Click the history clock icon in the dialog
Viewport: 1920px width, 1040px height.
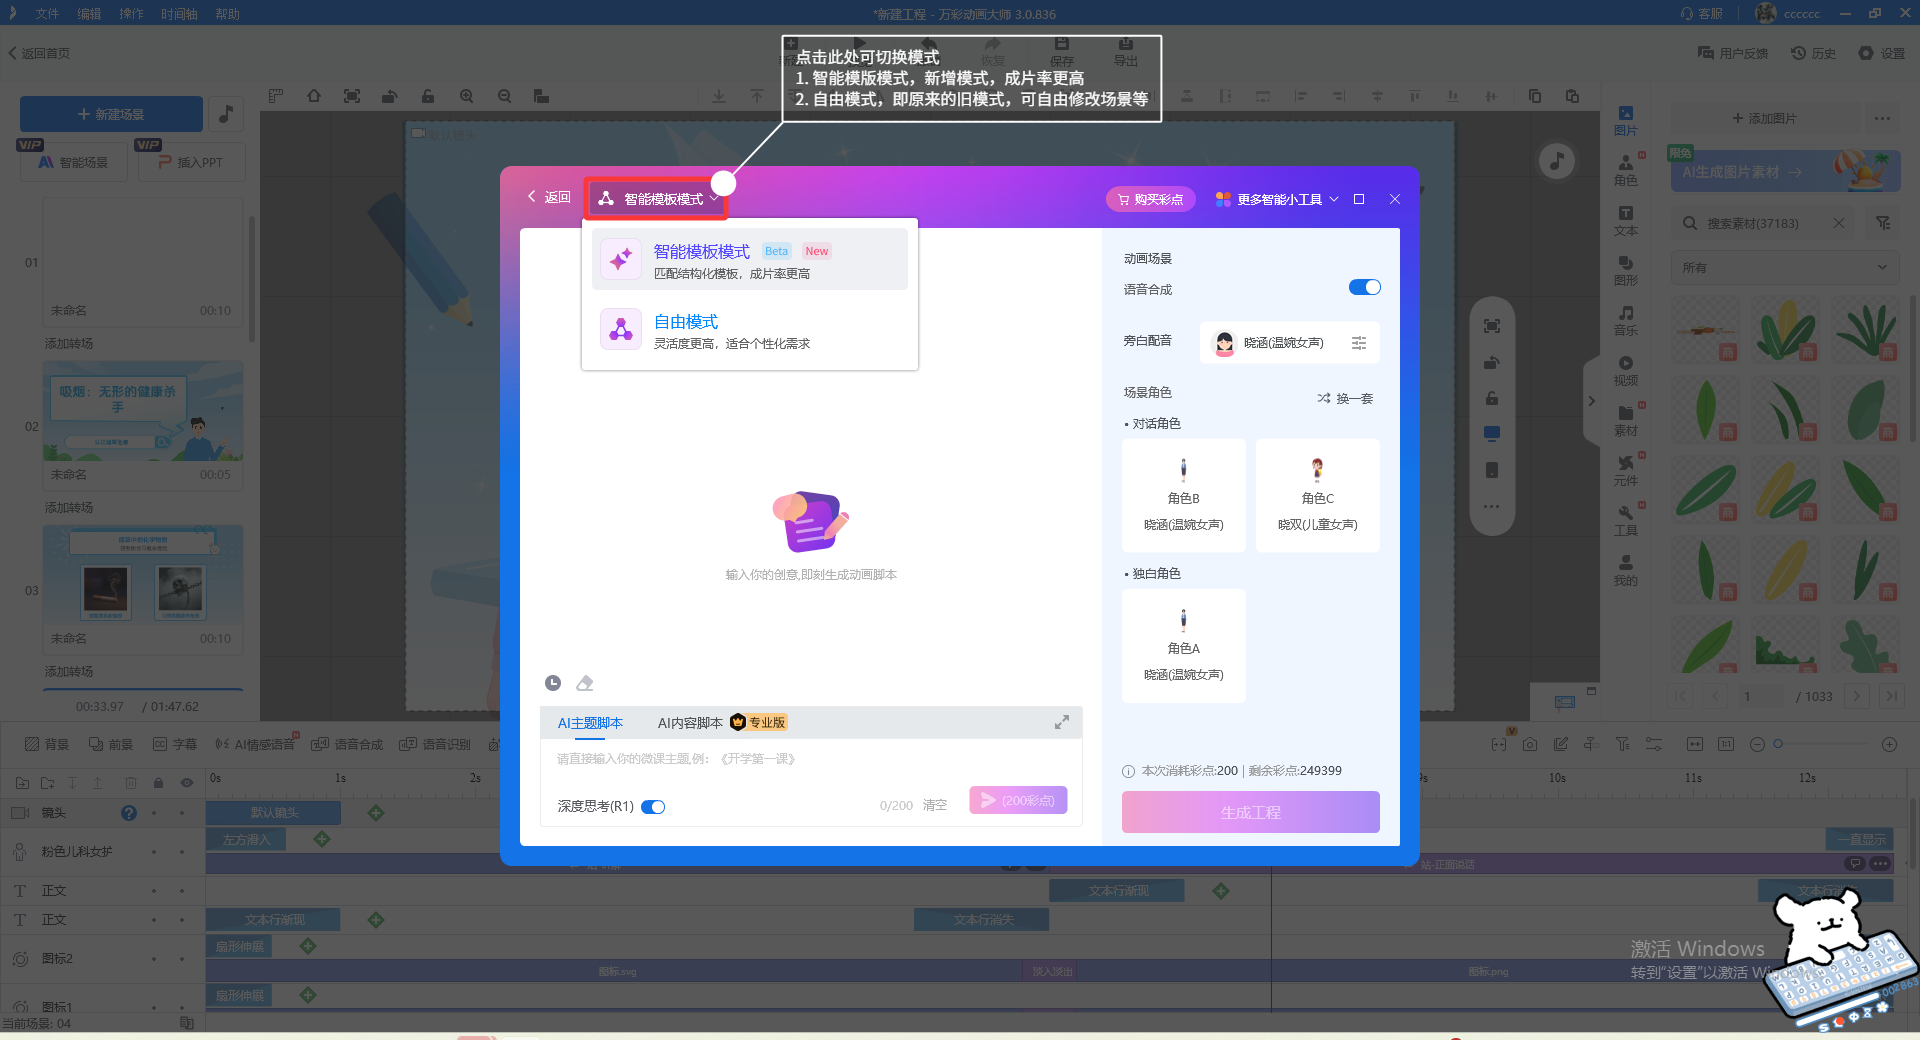click(553, 683)
